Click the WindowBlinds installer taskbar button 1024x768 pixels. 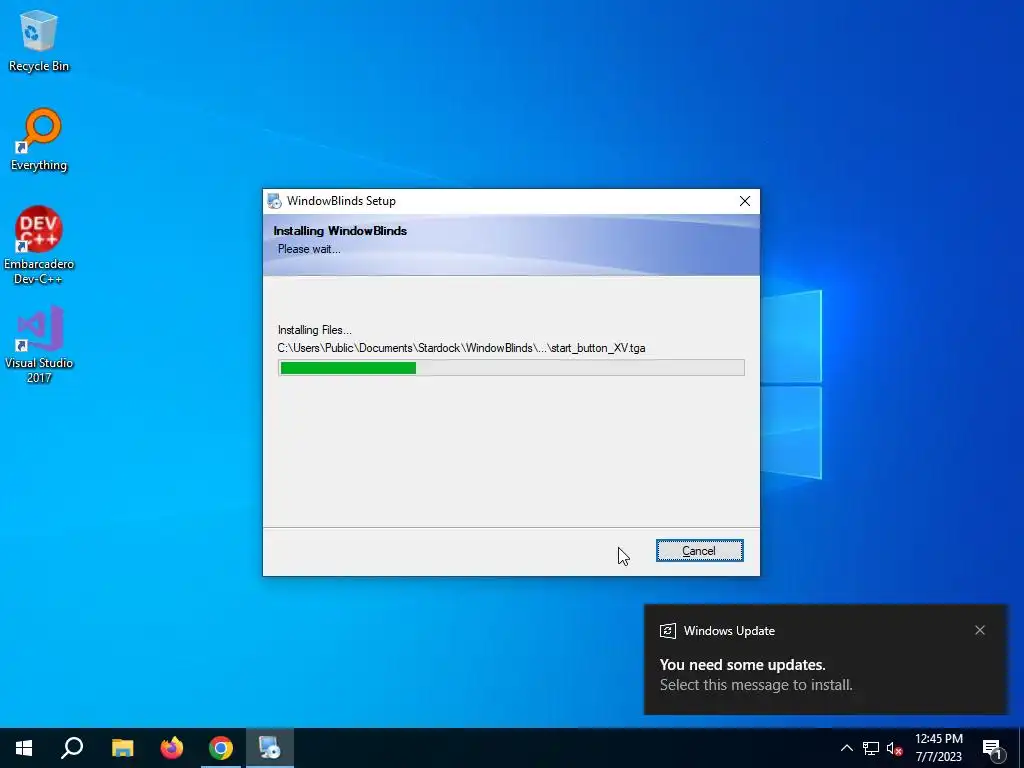tap(270, 748)
